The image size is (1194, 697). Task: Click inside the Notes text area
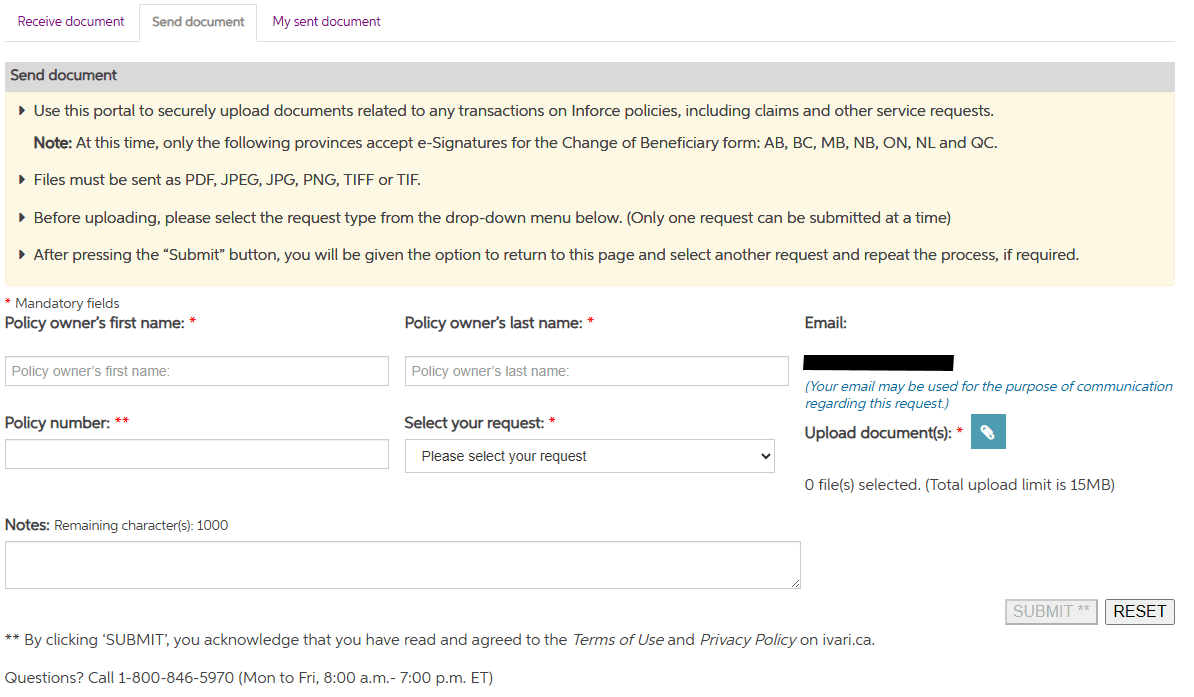tap(402, 565)
